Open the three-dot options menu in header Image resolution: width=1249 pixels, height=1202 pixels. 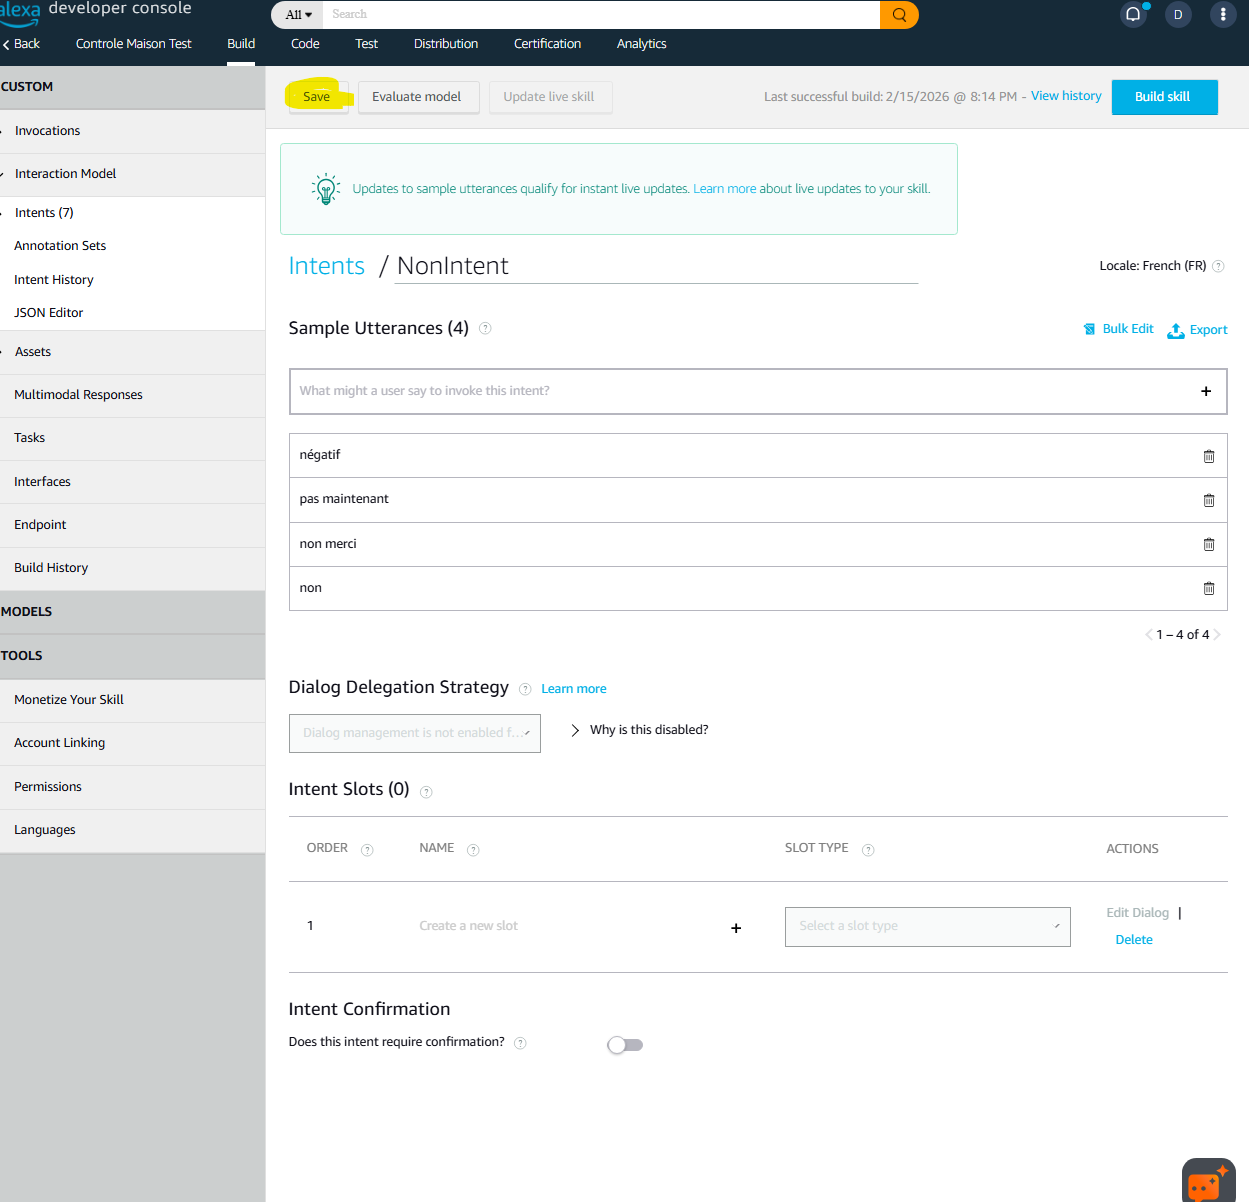pyautogui.click(x=1222, y=15)
